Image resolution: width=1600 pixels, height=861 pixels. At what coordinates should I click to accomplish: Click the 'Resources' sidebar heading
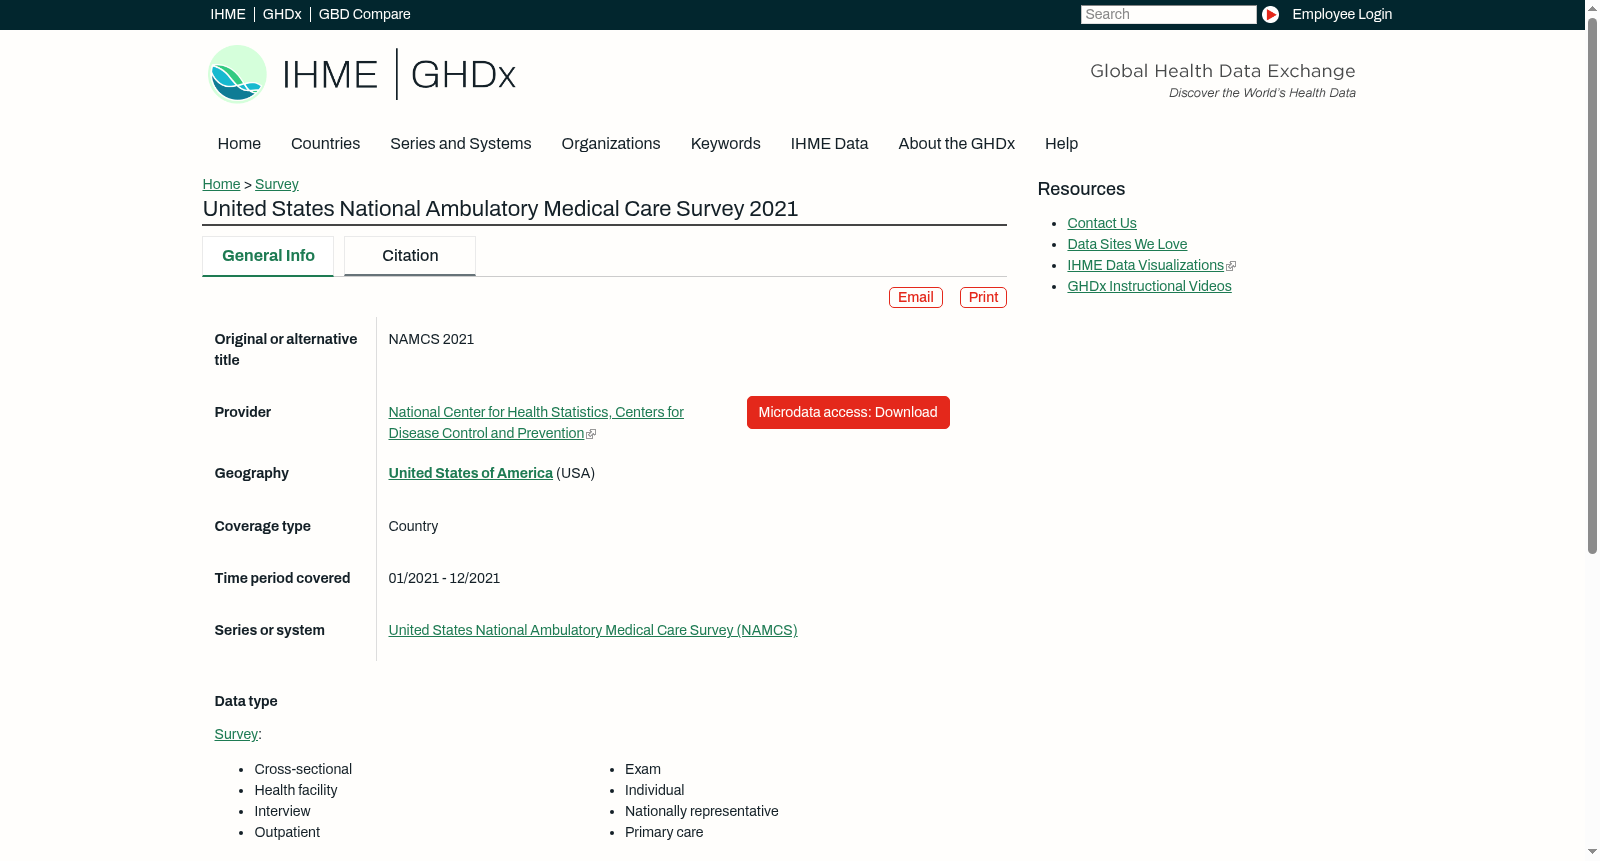click(1081, 189)
